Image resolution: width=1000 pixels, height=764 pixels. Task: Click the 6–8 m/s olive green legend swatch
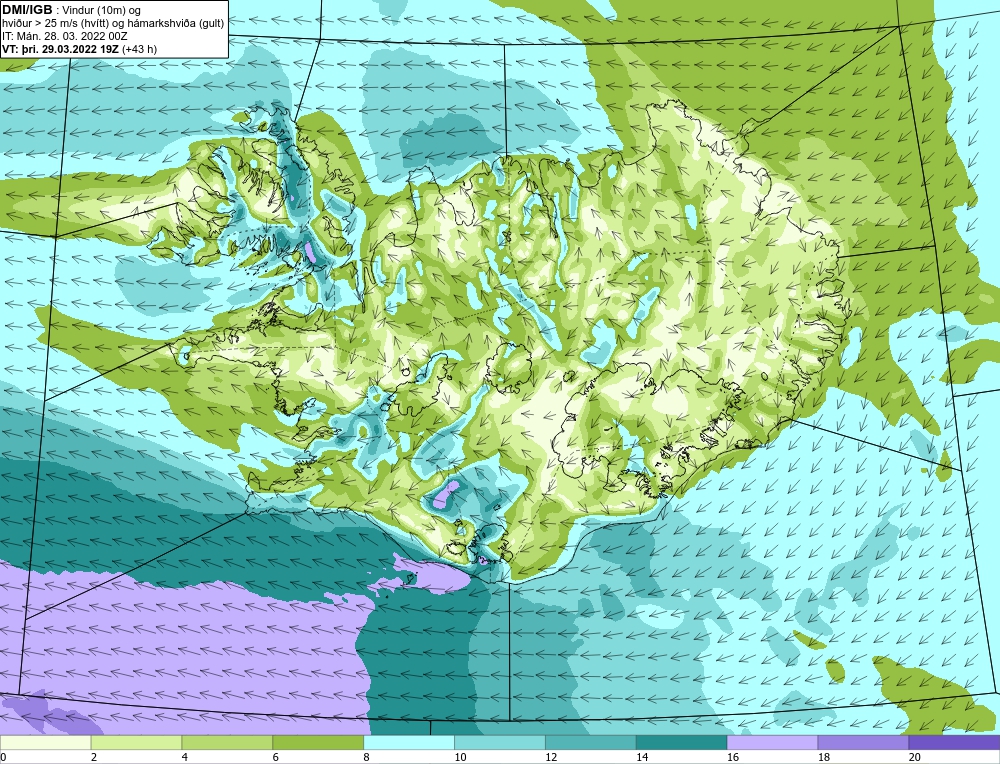tap(318, 743)
